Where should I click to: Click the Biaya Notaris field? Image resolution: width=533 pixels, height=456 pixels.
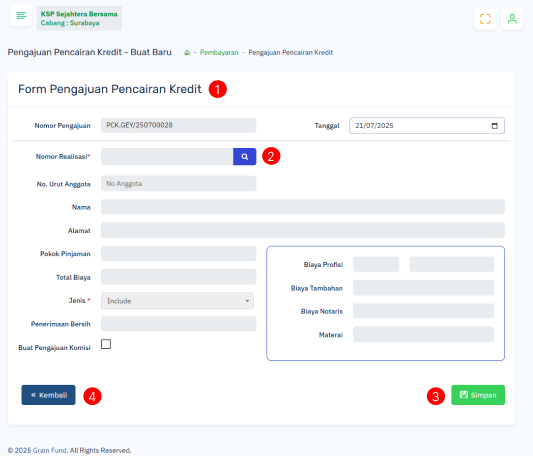point(424,311)
